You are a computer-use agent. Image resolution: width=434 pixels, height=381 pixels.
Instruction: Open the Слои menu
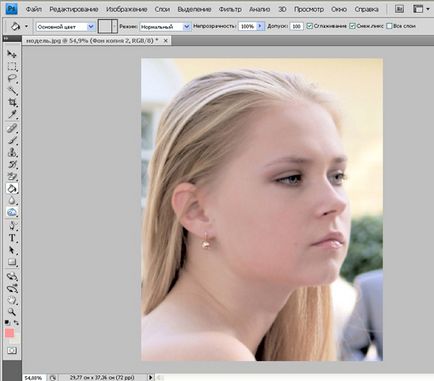click(x=162, y=9)
